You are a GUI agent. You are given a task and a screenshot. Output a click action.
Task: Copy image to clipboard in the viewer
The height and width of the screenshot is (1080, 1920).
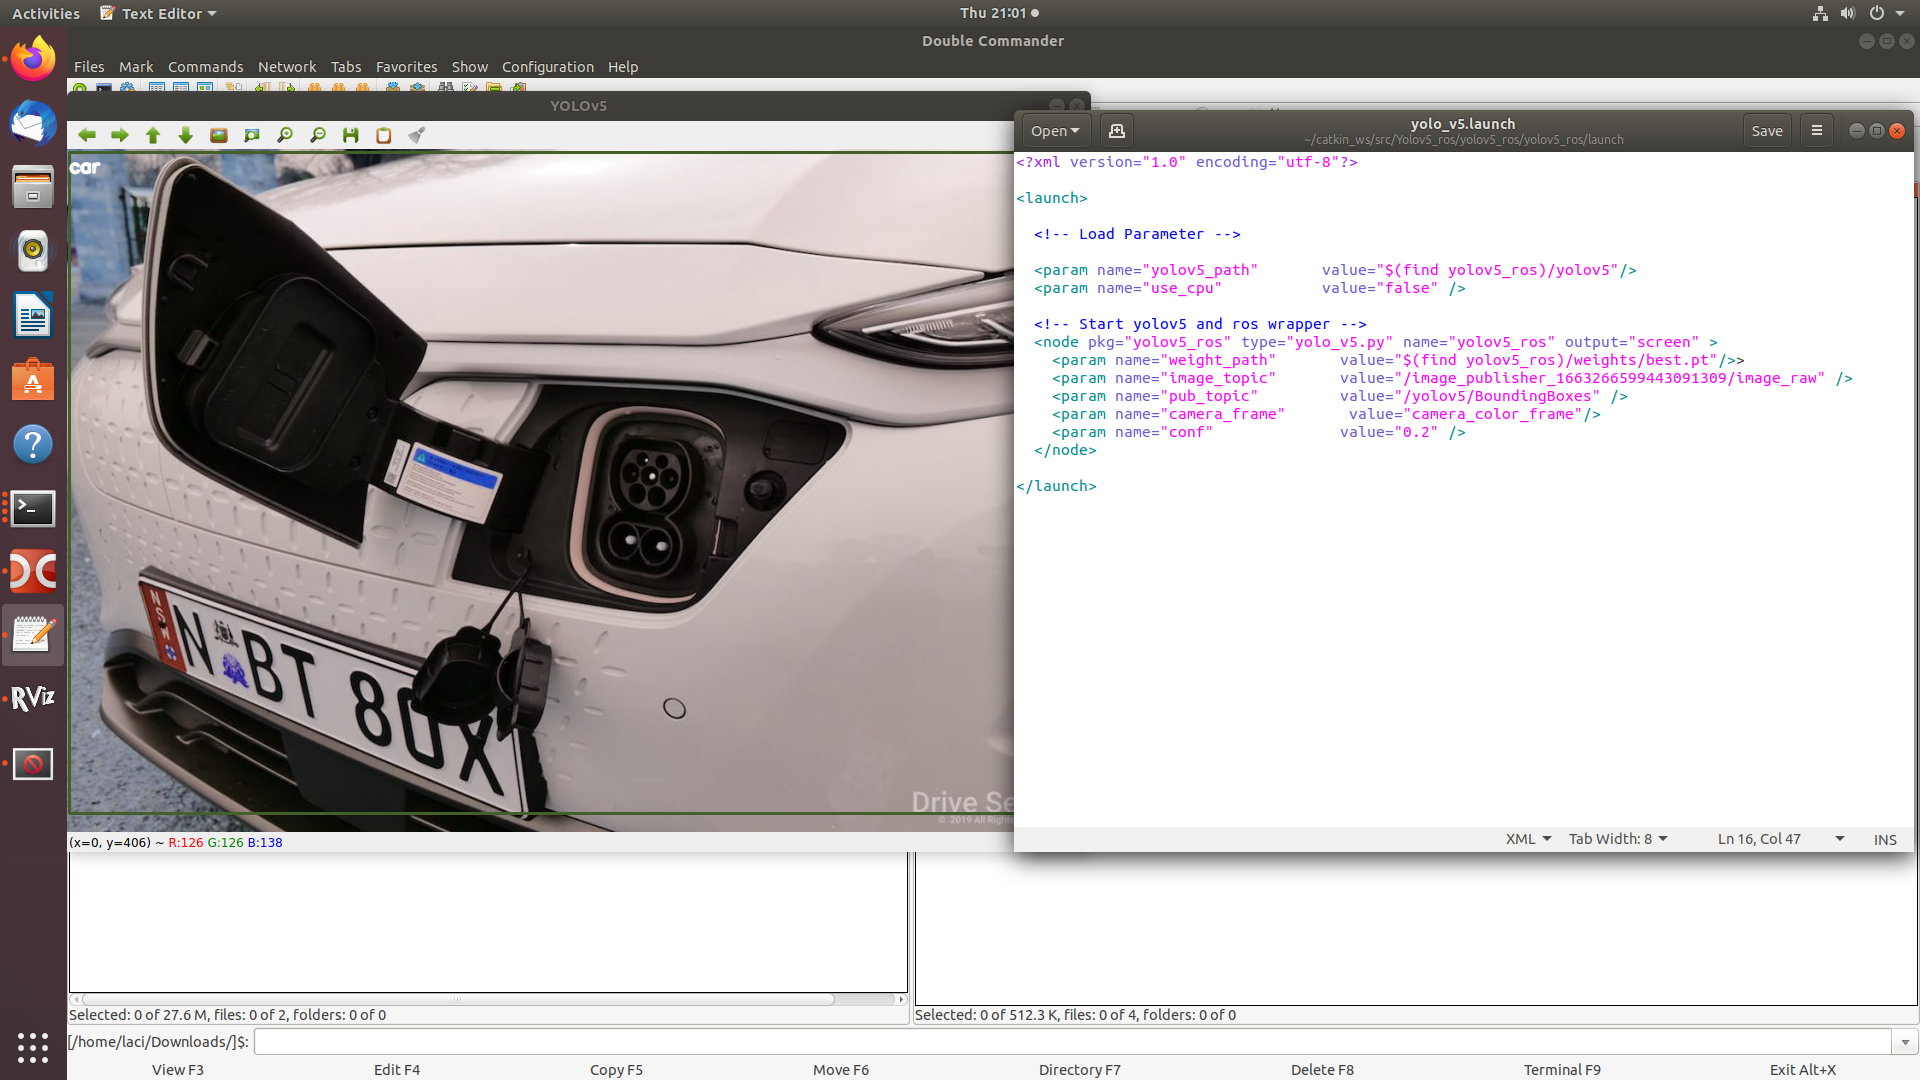(384, 135)
